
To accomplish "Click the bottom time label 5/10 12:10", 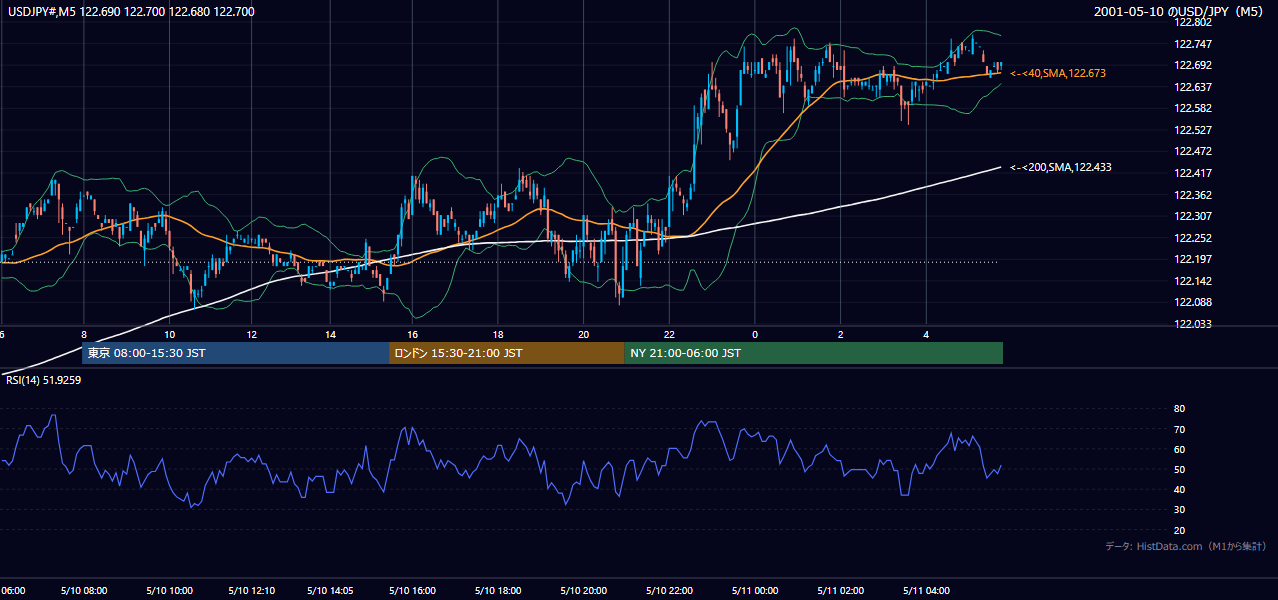I will tap(252, 590).
